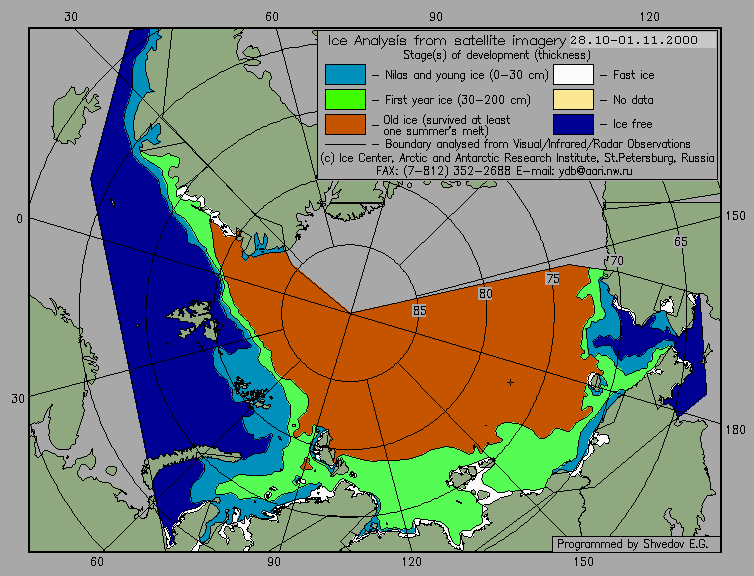Click the latitude label 70

616,261
